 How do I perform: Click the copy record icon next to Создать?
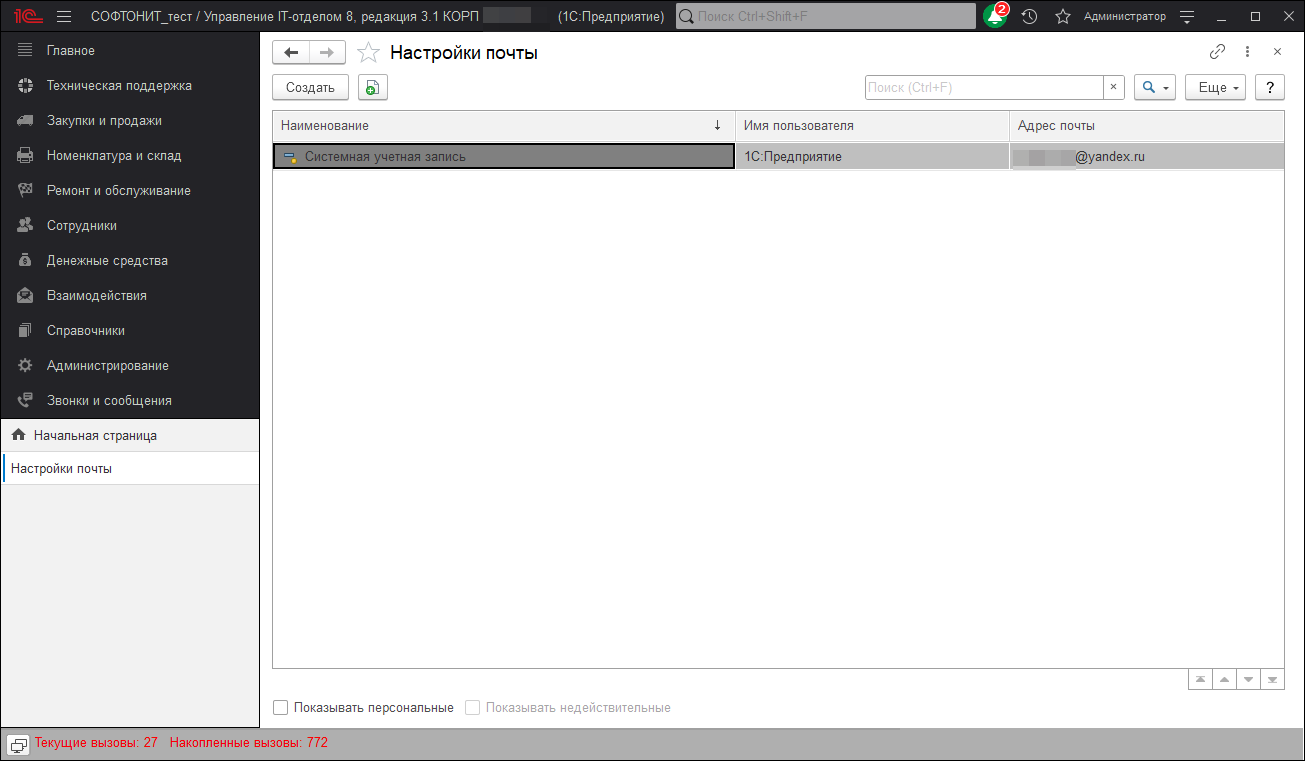(372, 88)
